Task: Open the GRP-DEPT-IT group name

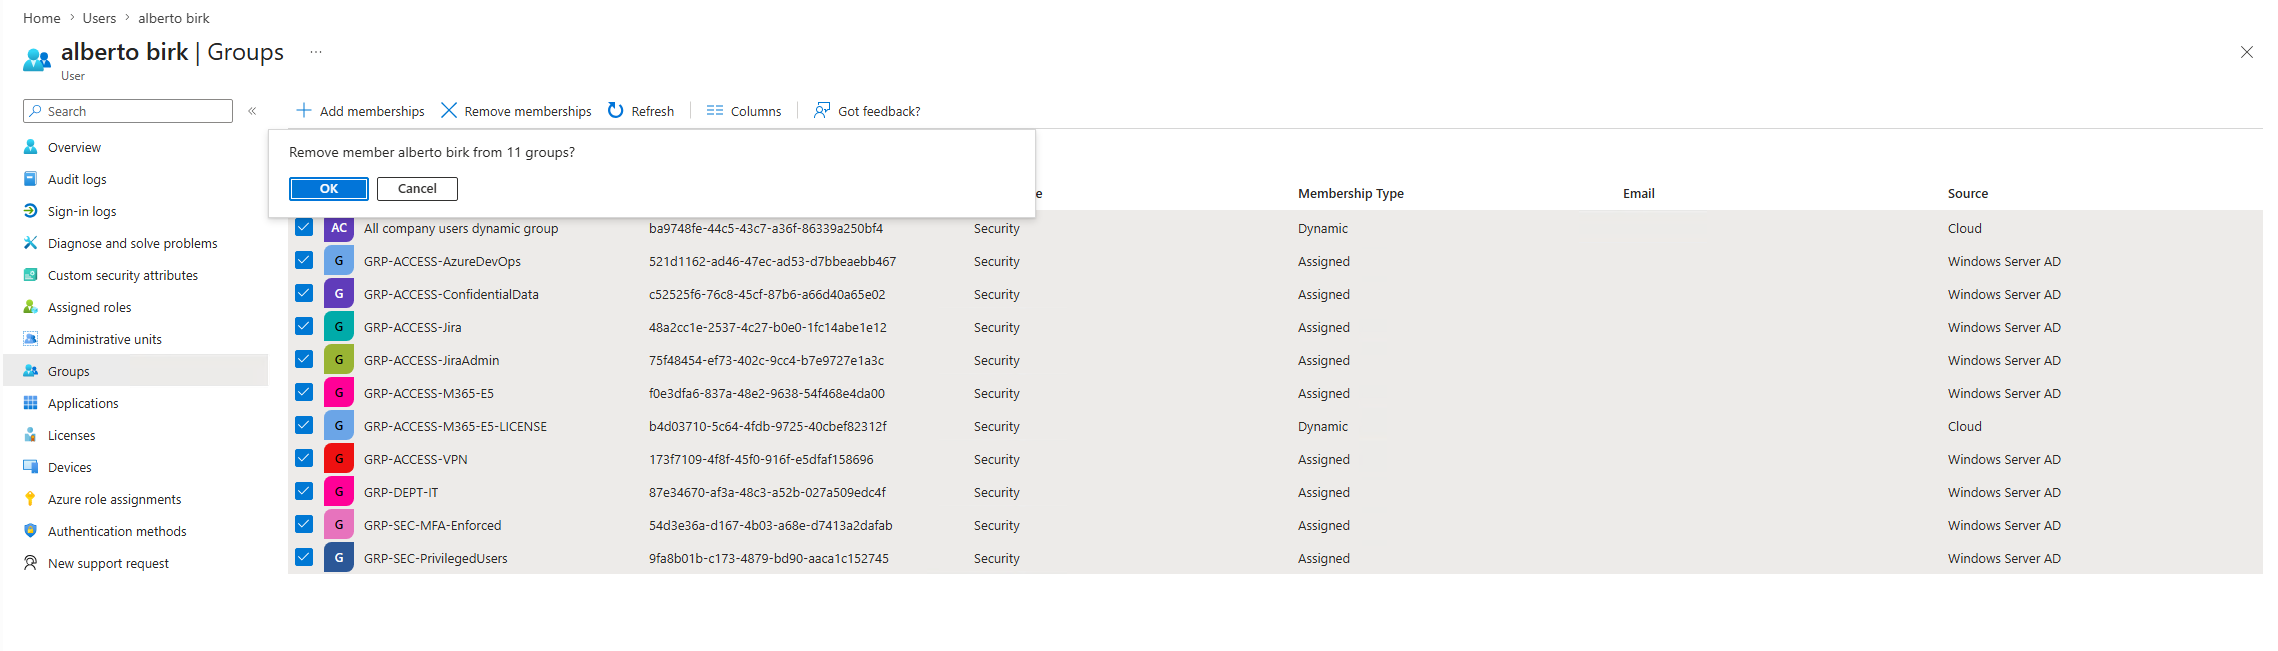Action: pos(401,492)
